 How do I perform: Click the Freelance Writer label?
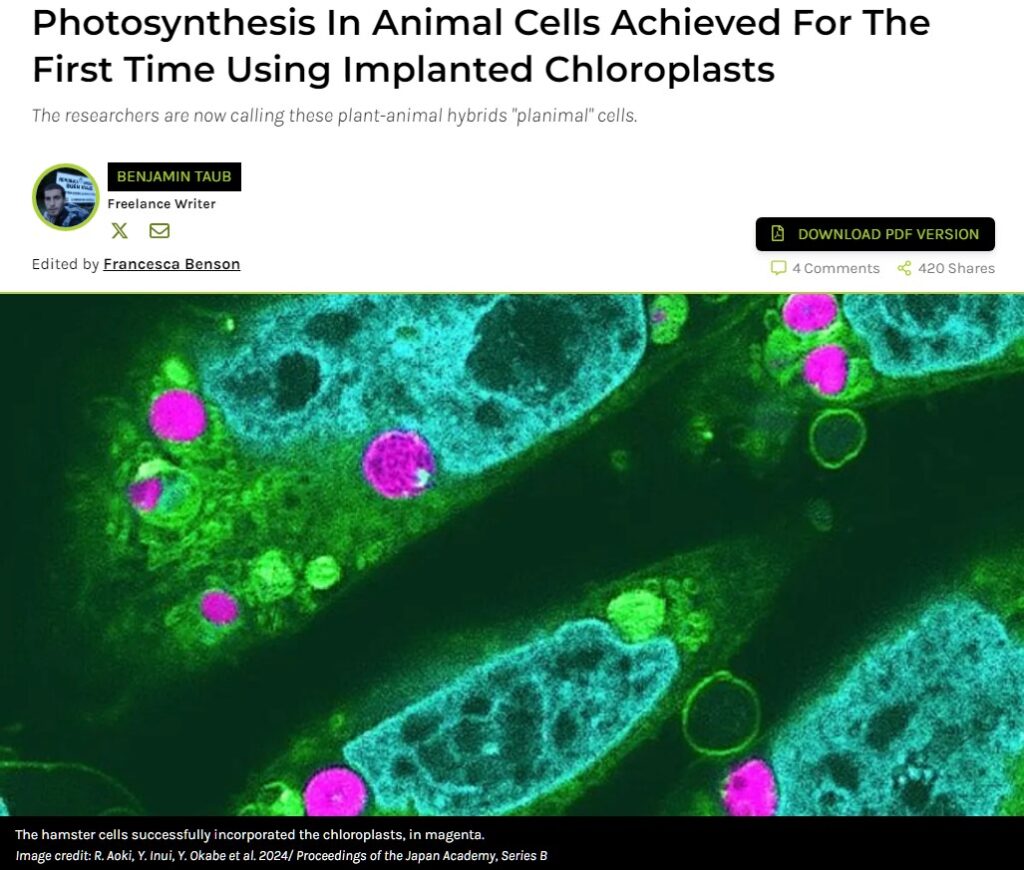click(x=161, y=204)
